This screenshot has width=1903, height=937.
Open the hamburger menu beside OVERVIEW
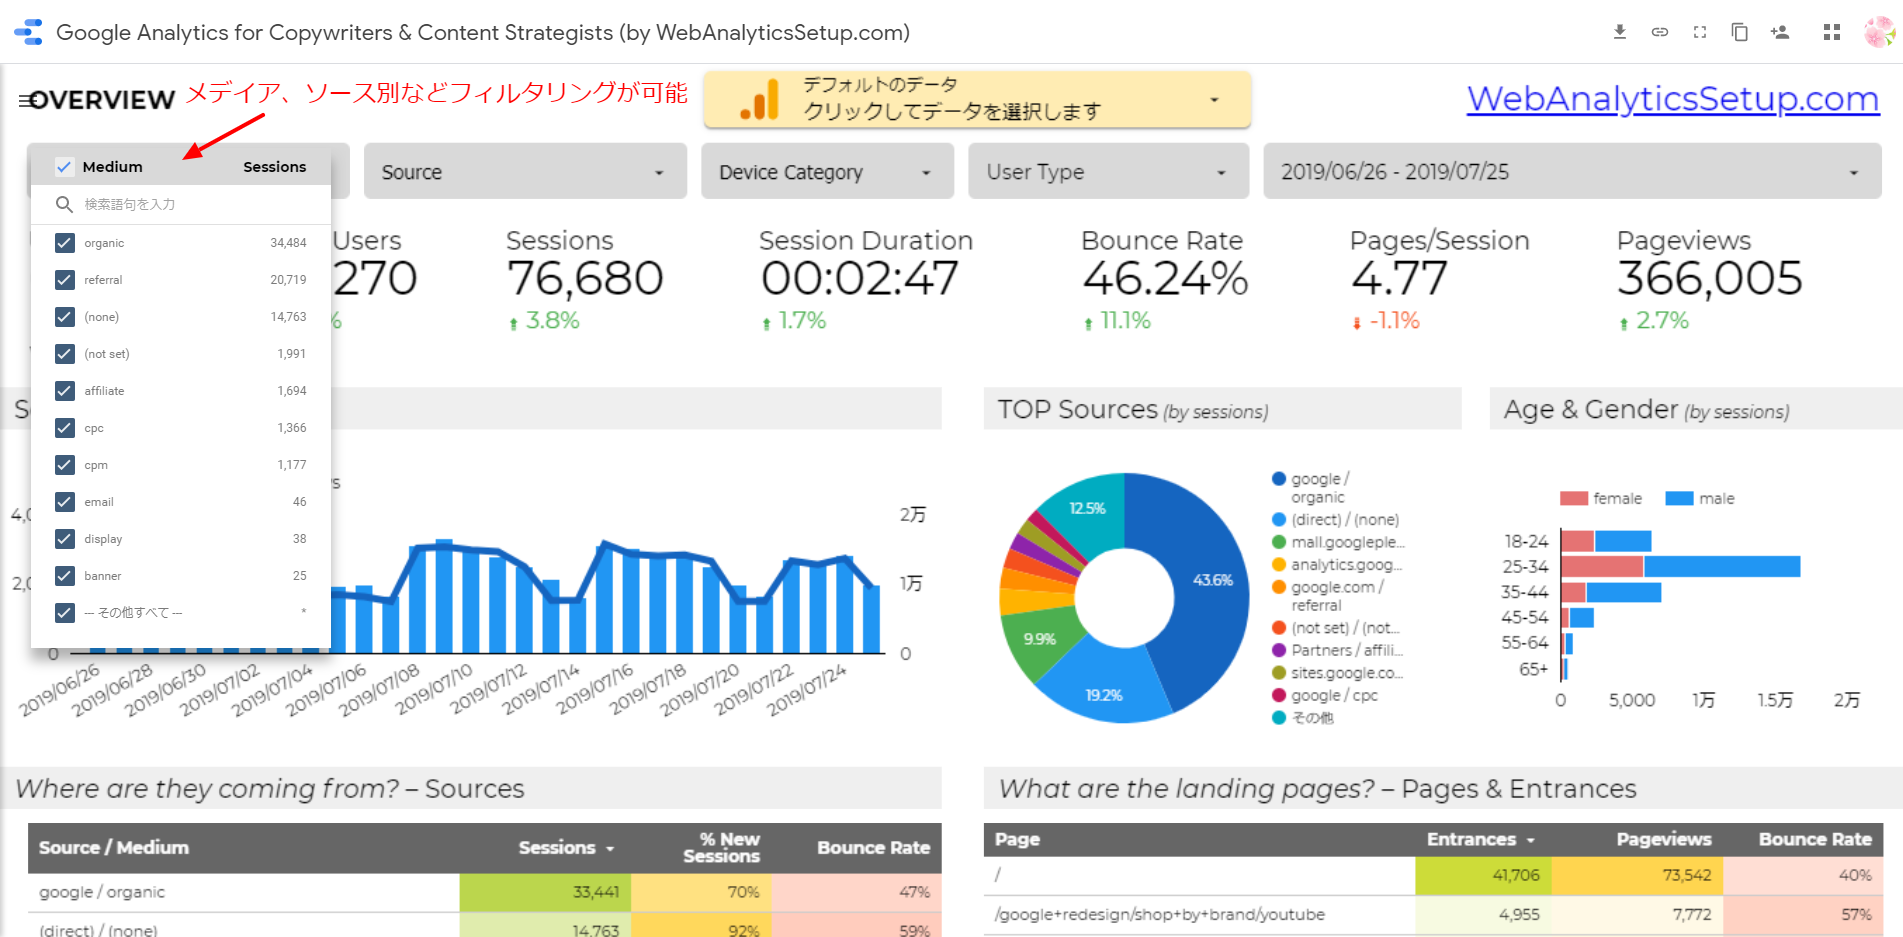(x=25, y=100)
